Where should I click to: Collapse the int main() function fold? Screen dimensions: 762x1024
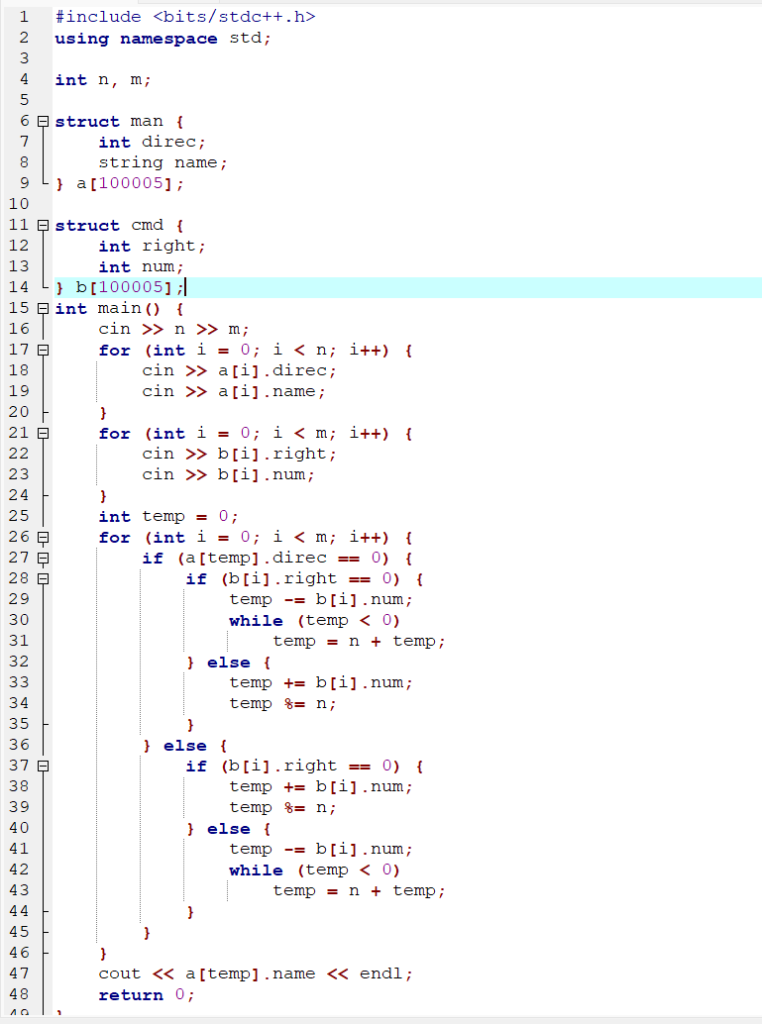(x=41, y=309)
